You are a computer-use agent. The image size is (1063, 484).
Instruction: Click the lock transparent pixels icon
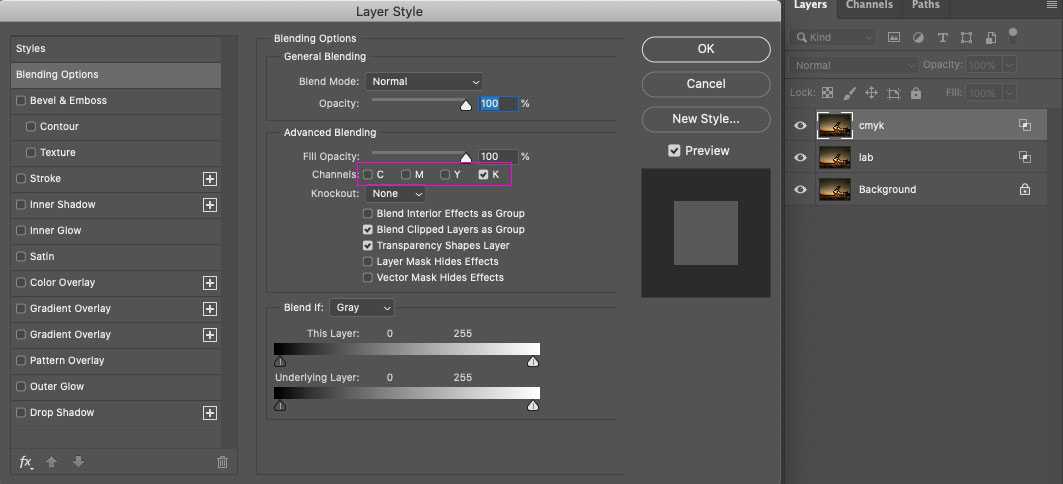coord(827,93)
